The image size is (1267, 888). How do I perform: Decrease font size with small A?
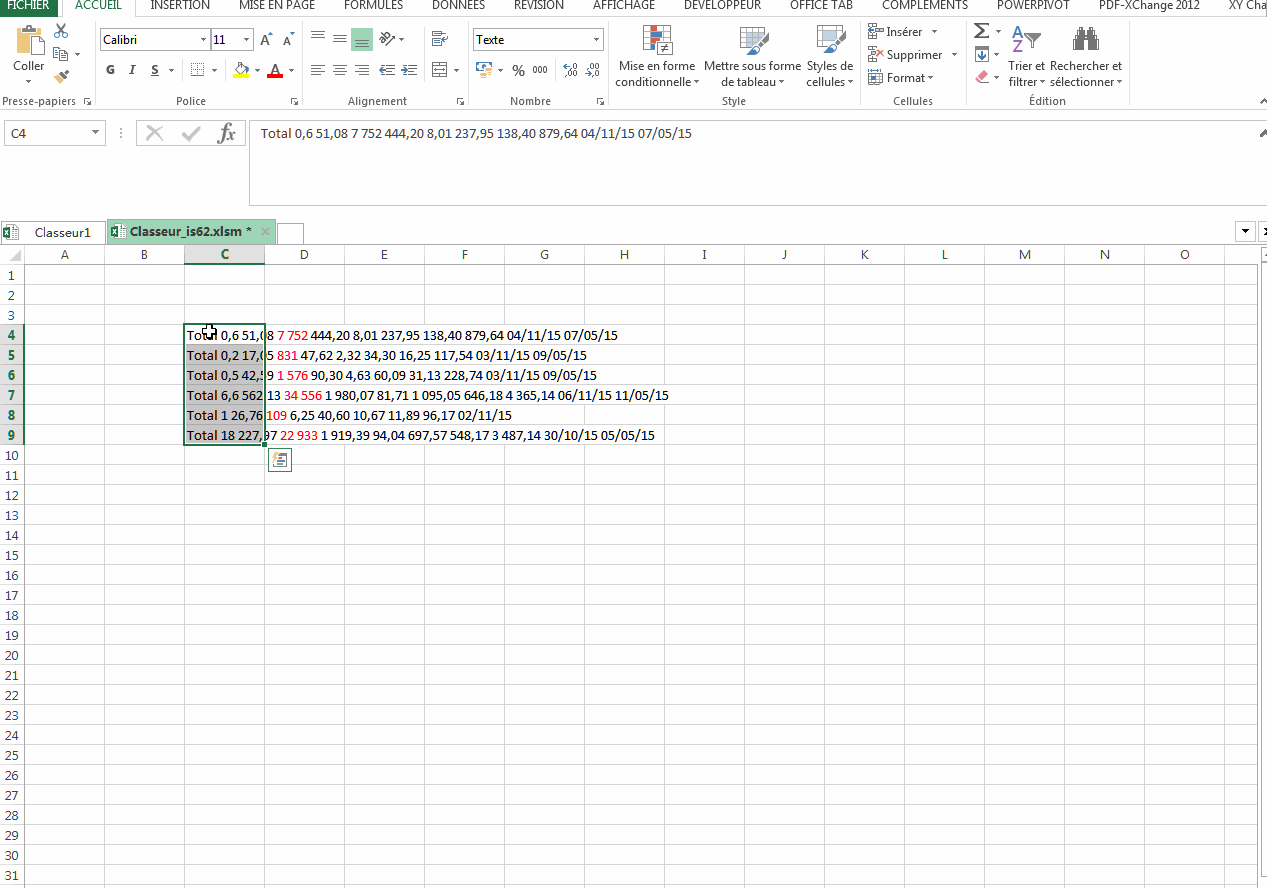pos(288,40)
